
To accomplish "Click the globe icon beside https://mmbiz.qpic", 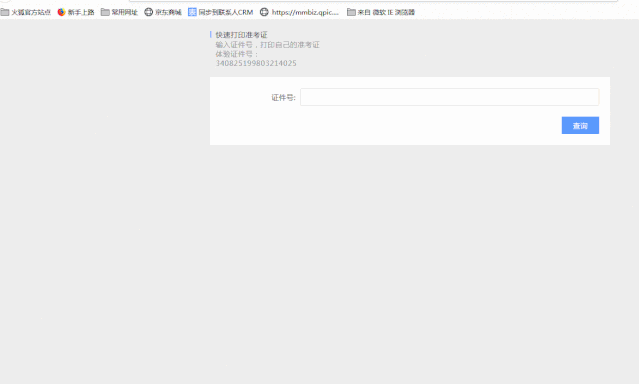I will pyautogui.click(x=264, y=12).
